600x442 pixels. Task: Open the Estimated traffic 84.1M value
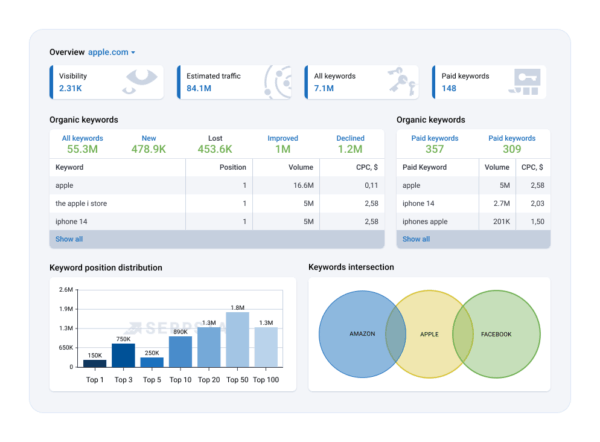(x=199, y=88)
